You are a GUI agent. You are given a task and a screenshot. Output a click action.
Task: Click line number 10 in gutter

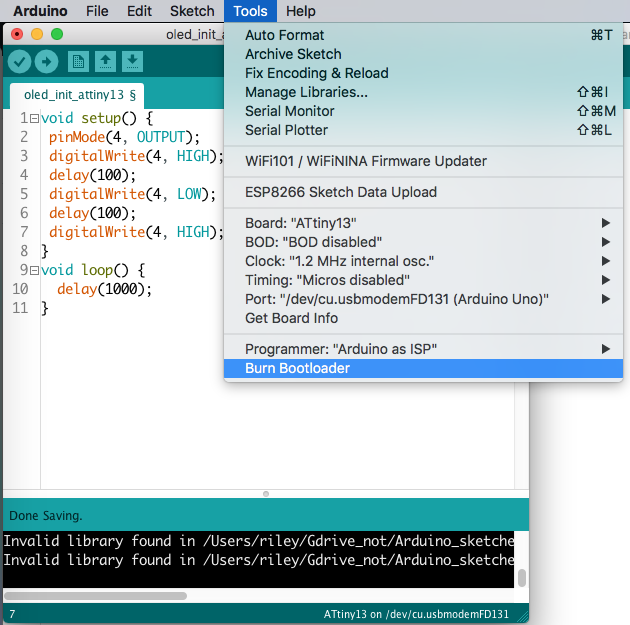(x=20, y=289)
